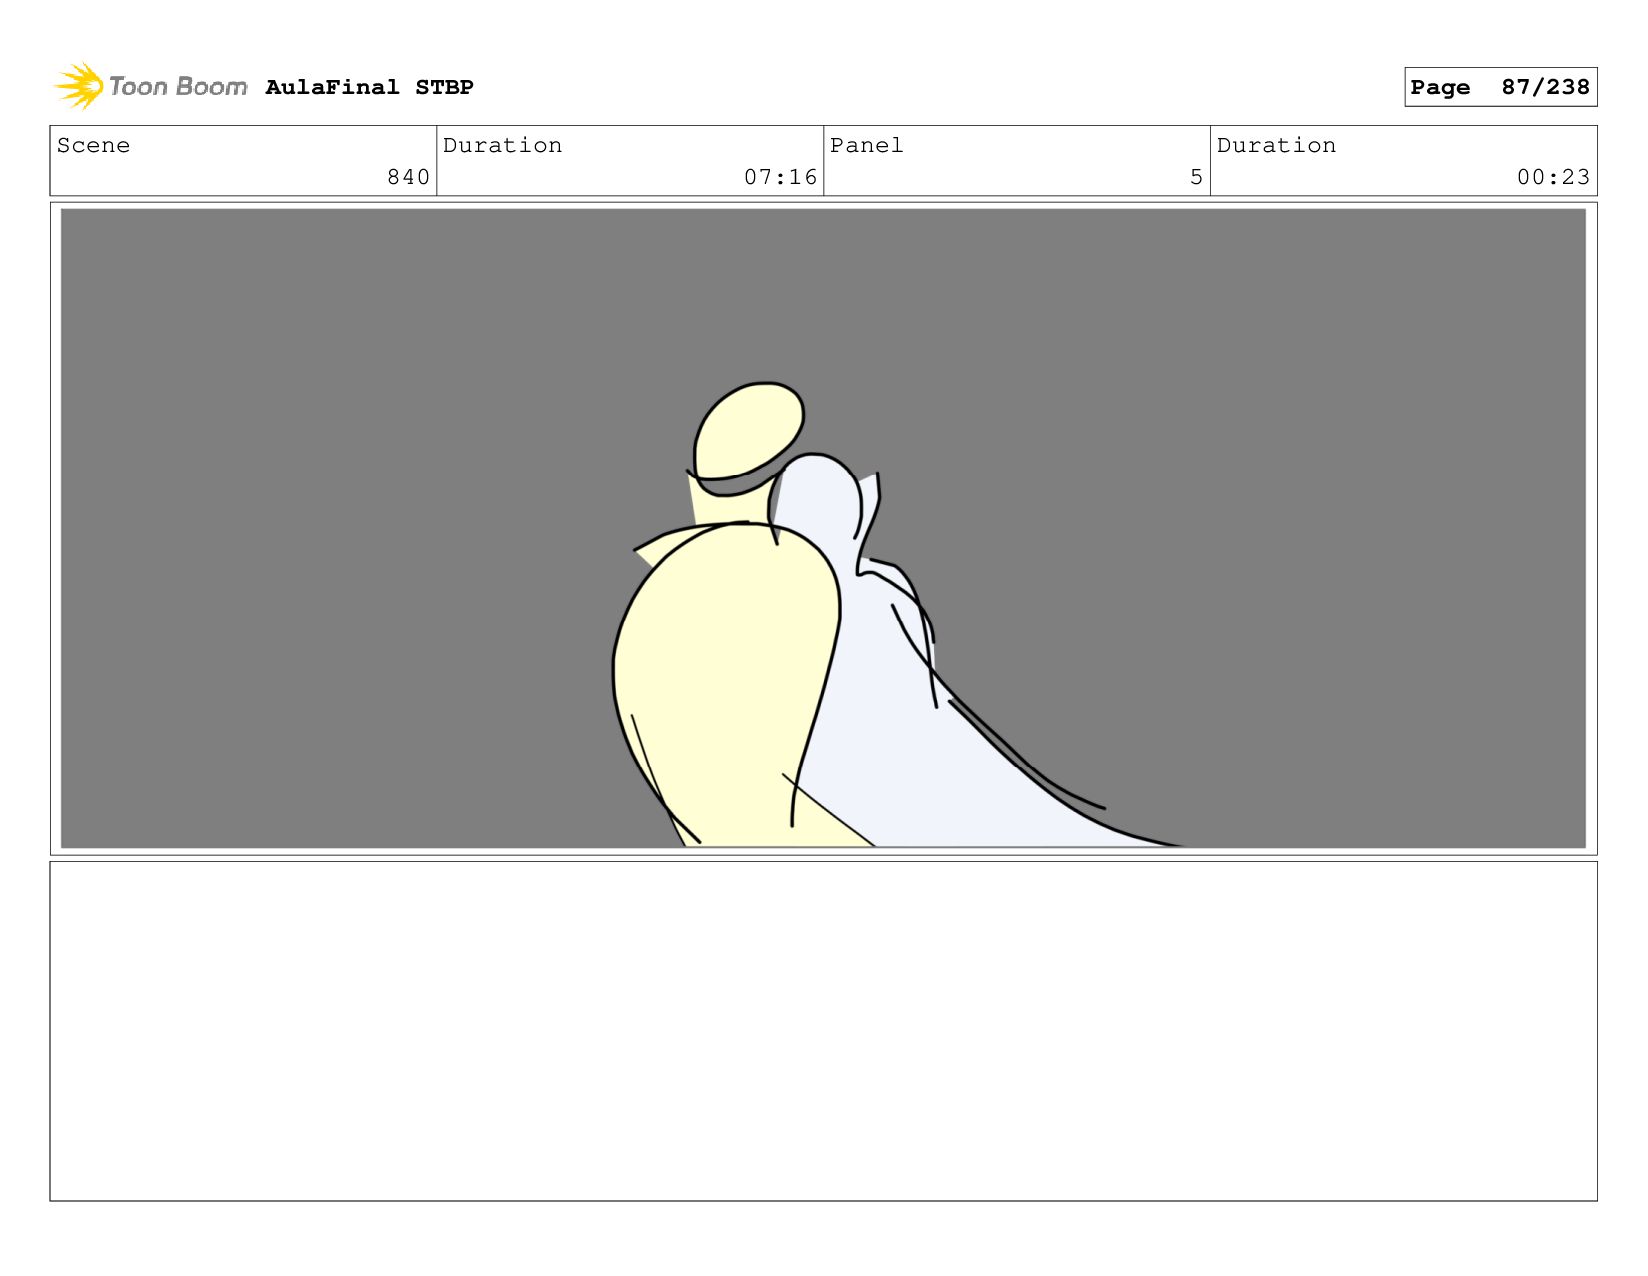Select the panel number 5

click(x=1196, y=177)
